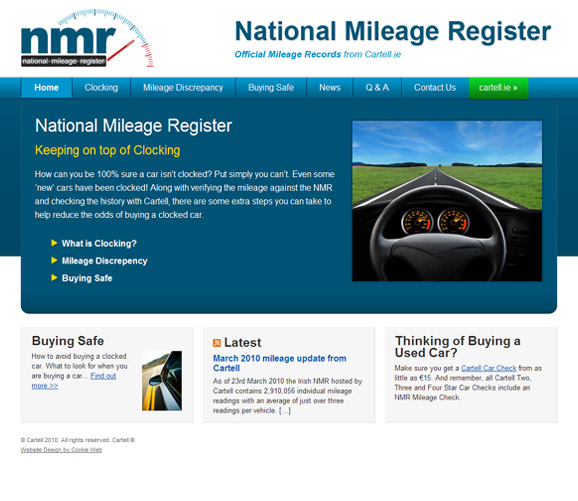Click Website Design by Cookie Web link
Viewport: 578px width, 501px height.
(x=61, y=450)
